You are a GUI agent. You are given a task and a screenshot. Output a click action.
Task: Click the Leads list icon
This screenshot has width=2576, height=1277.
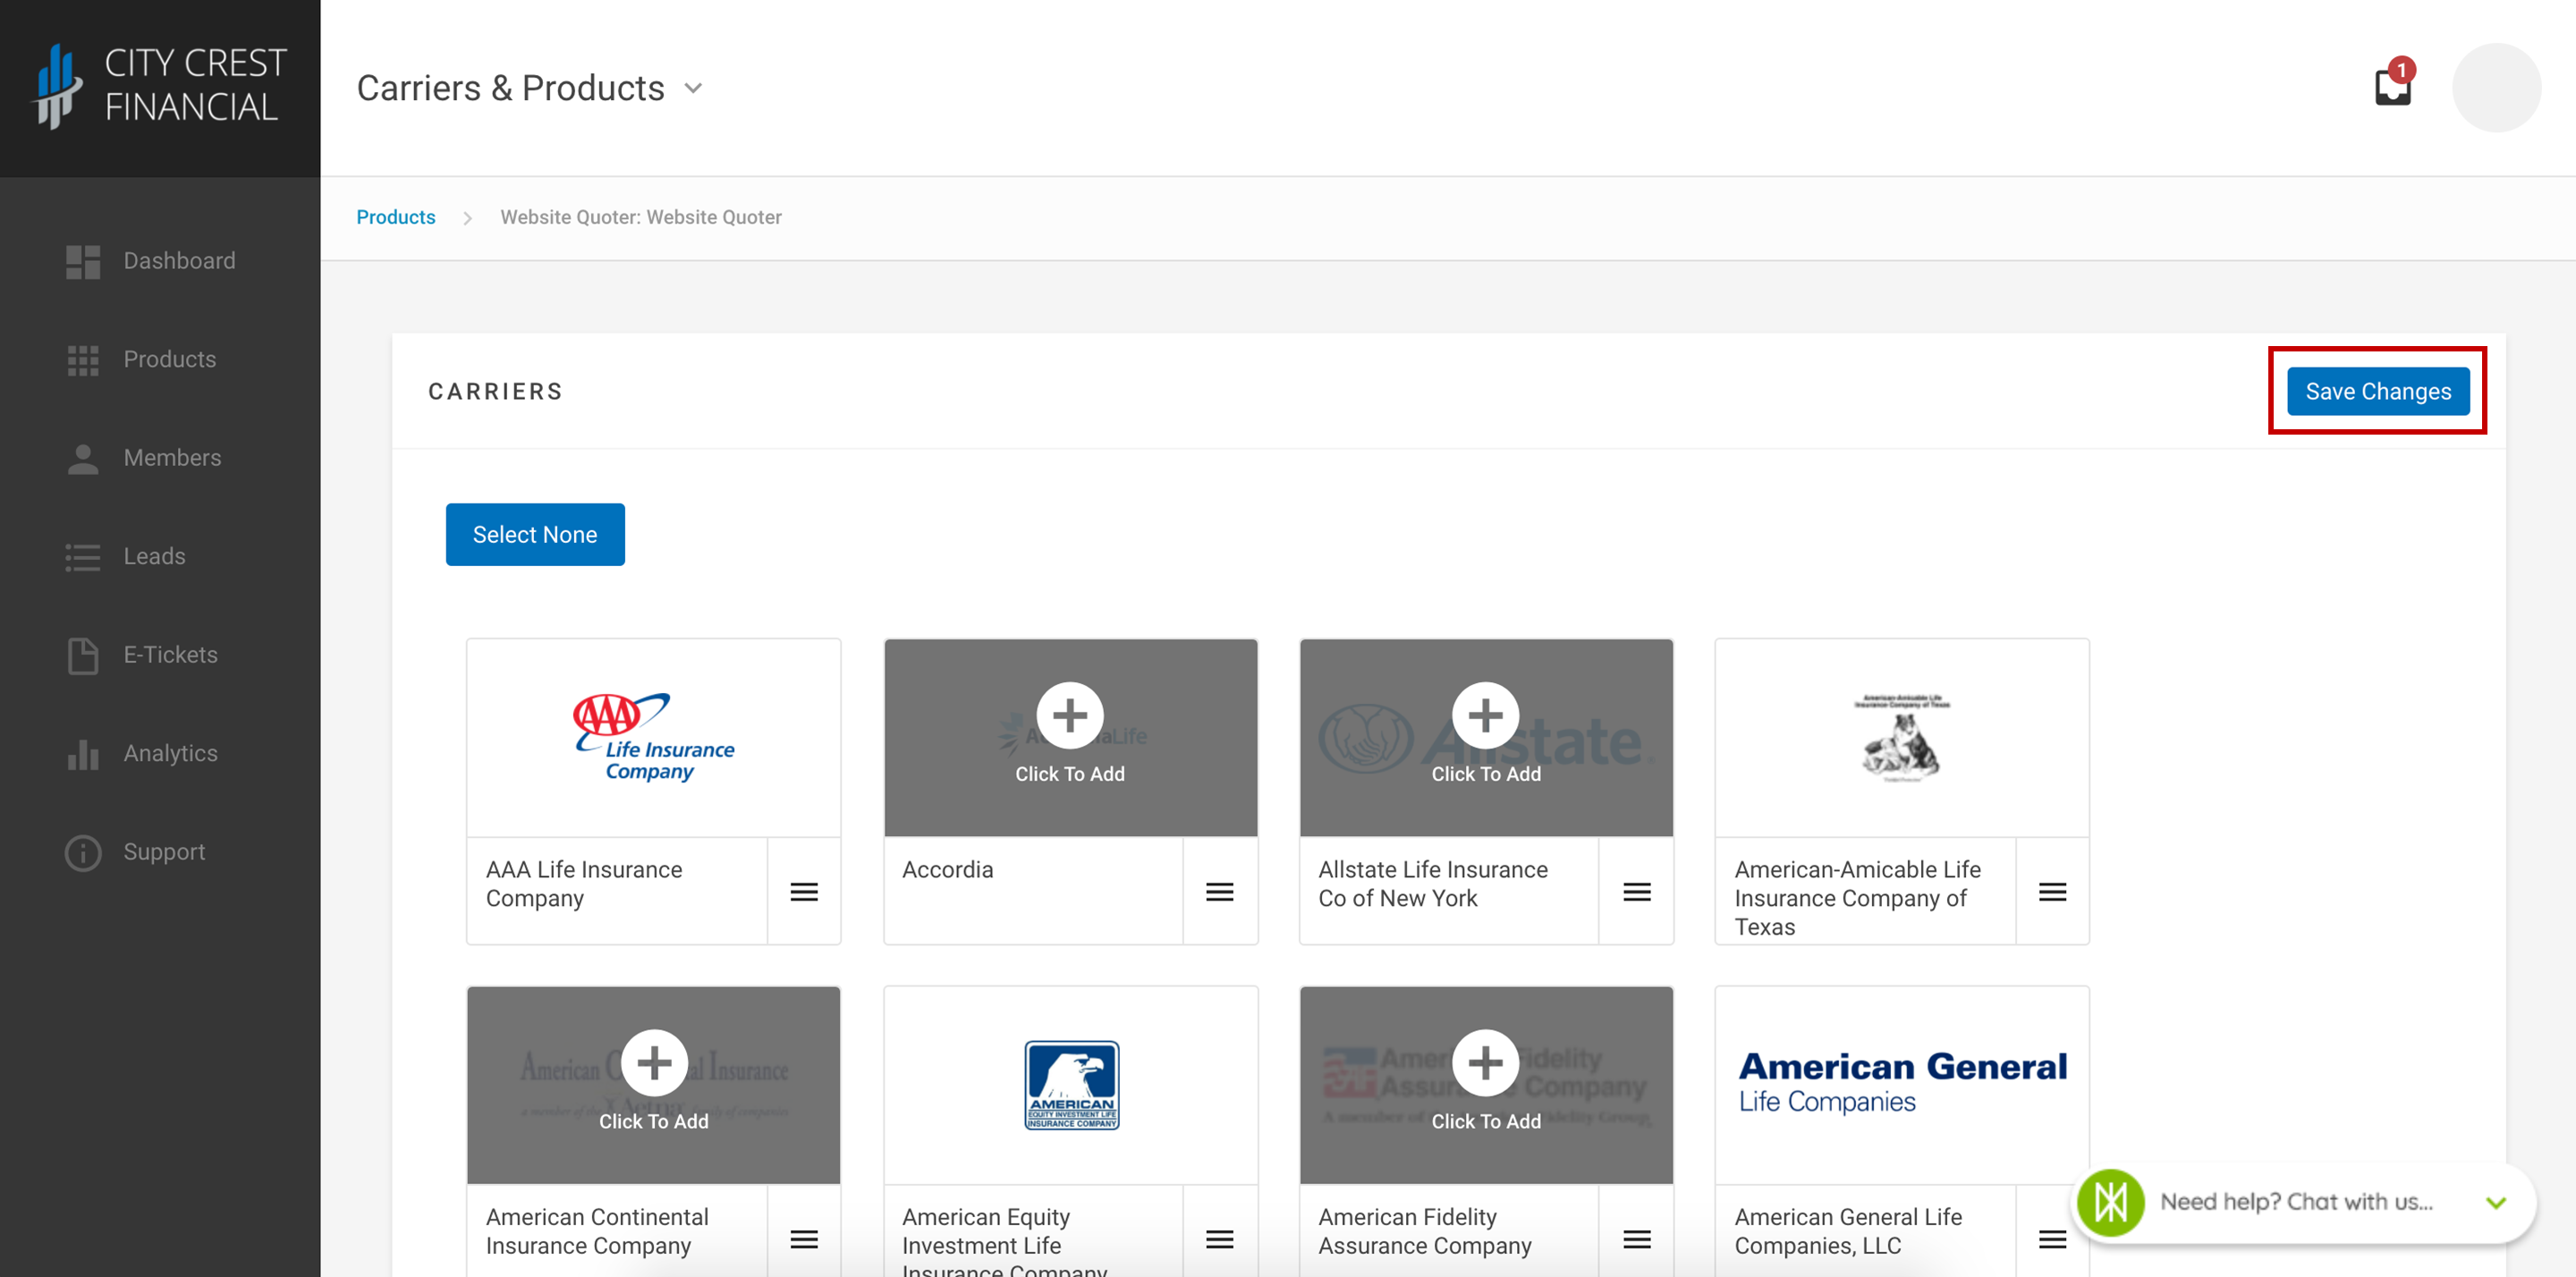coord(83,557)
